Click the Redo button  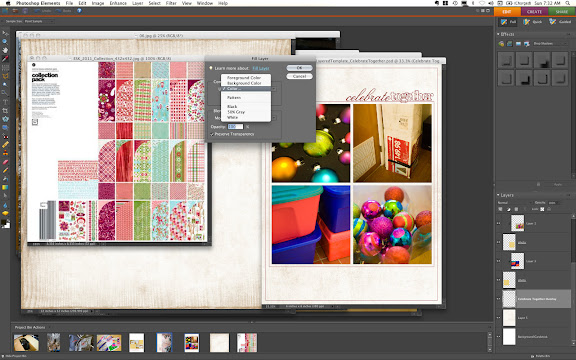(x=64, y=11)
